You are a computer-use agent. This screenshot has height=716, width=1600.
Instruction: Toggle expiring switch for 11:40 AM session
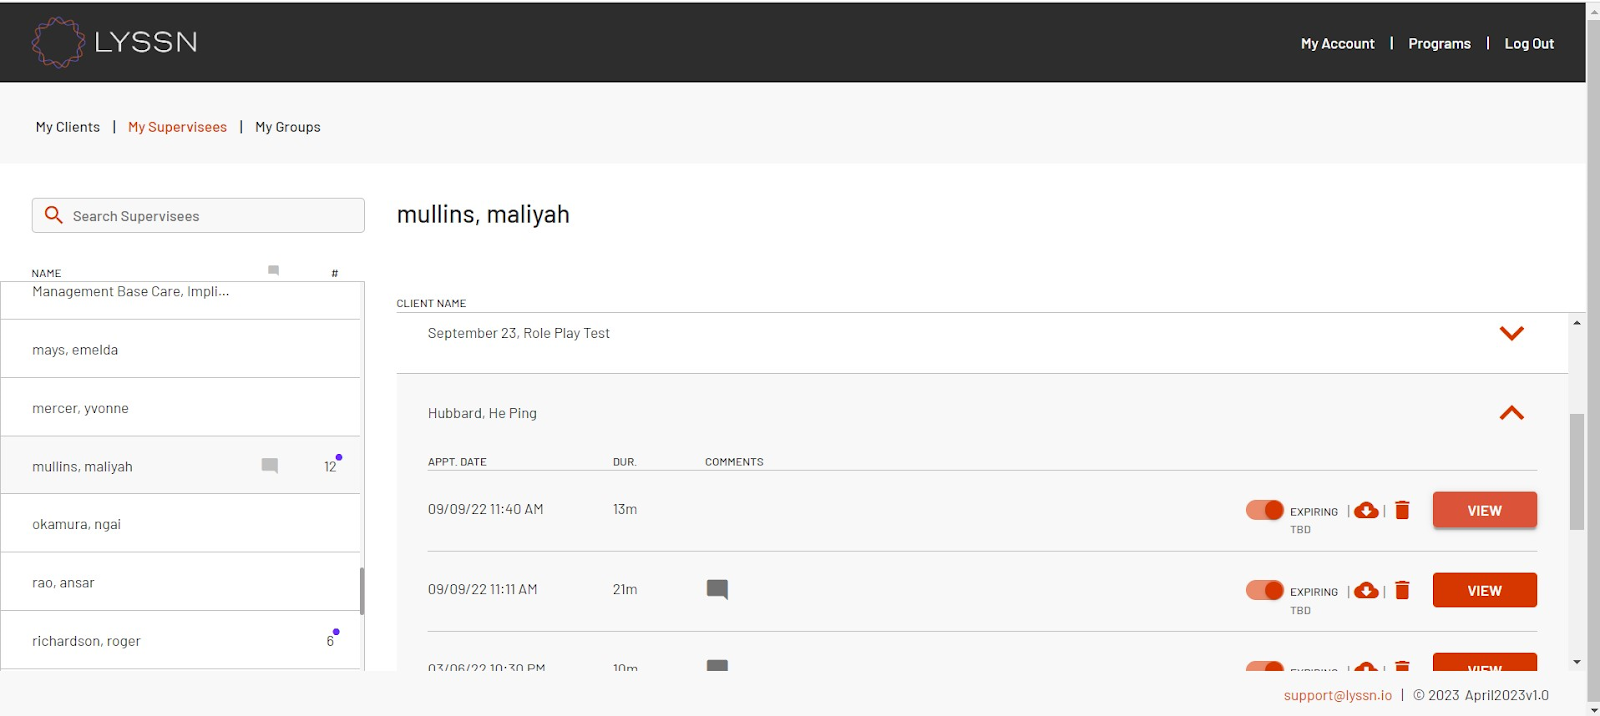pos(1265,510)
